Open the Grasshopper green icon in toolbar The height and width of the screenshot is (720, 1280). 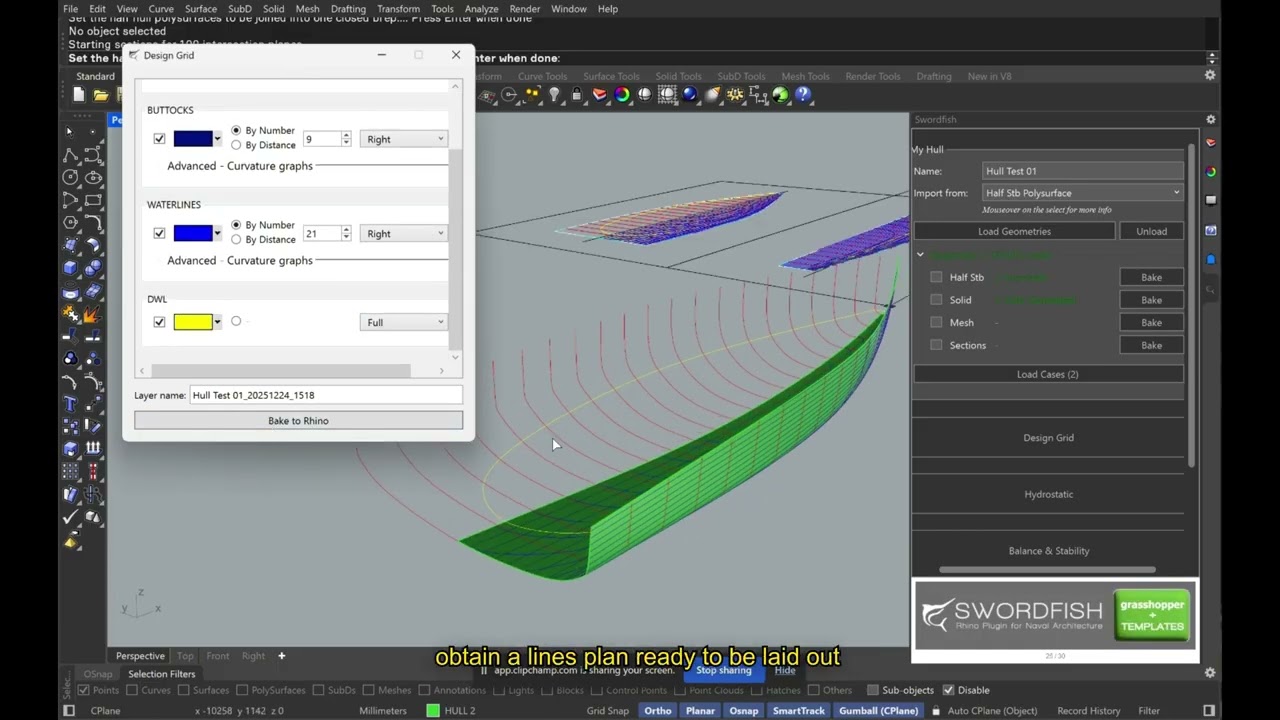[780, 95]
